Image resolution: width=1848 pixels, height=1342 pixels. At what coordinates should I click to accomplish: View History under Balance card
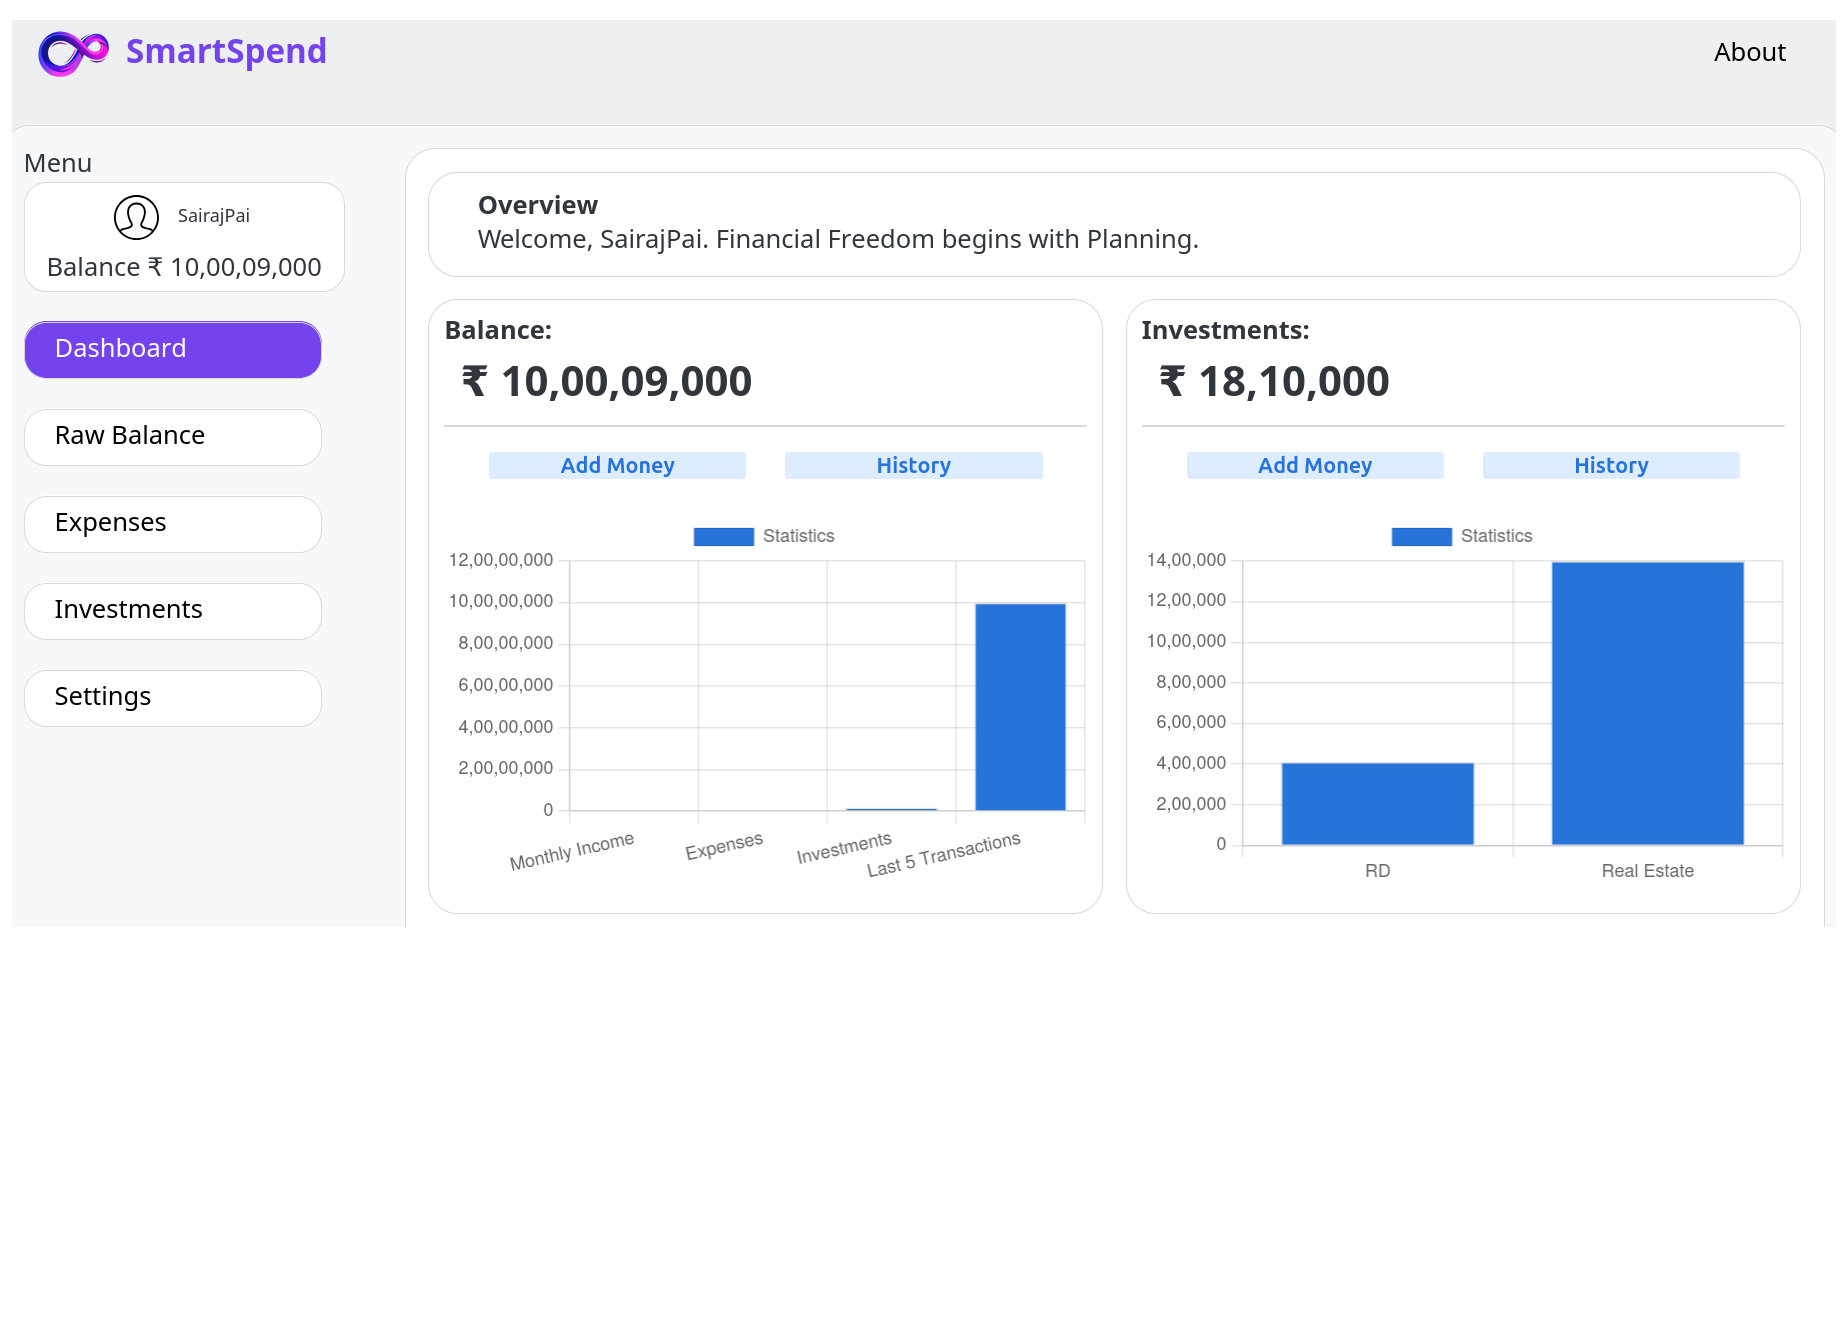913,466
